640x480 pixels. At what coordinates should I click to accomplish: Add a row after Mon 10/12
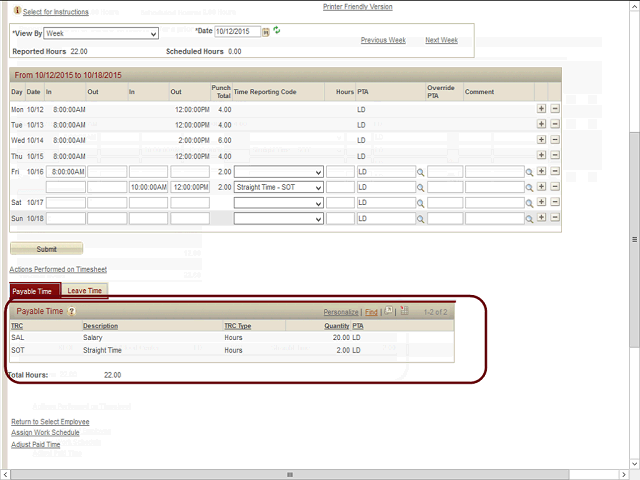coord(542,109)
